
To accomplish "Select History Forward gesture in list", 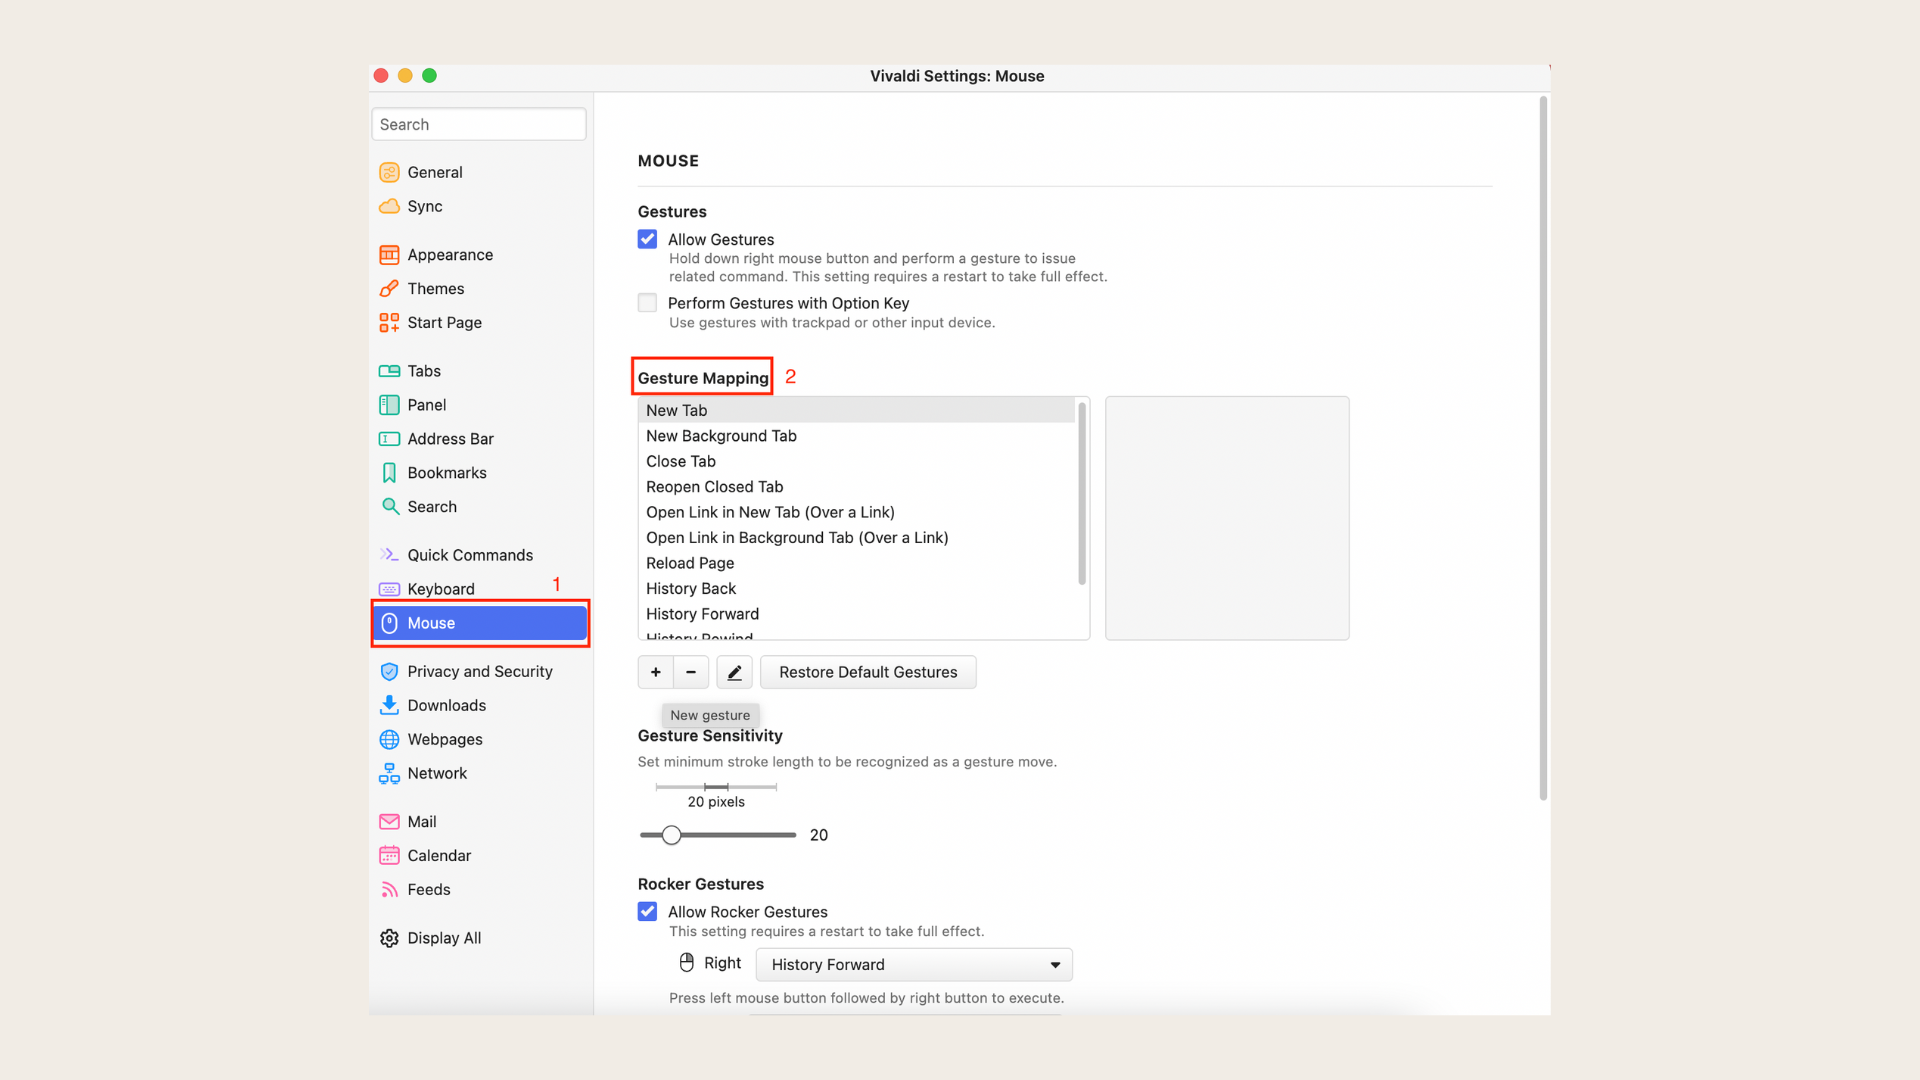I will pyautogui.click(x=856, y=614).
